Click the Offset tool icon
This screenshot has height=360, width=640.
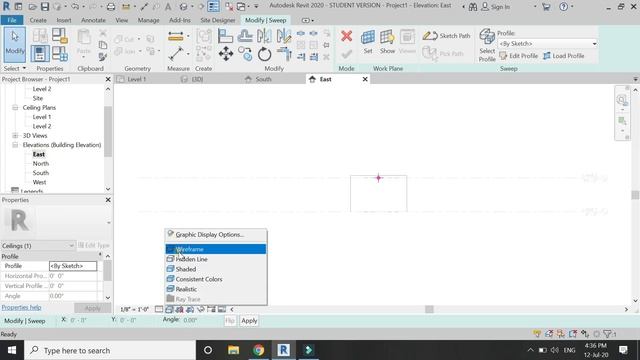245,36
